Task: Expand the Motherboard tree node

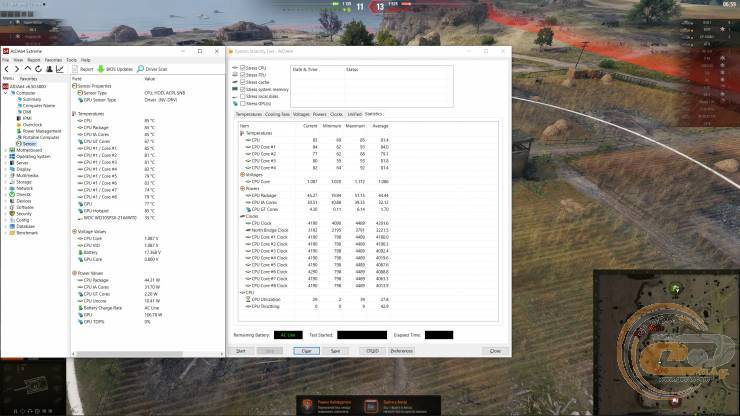Action: click(6, 150)
